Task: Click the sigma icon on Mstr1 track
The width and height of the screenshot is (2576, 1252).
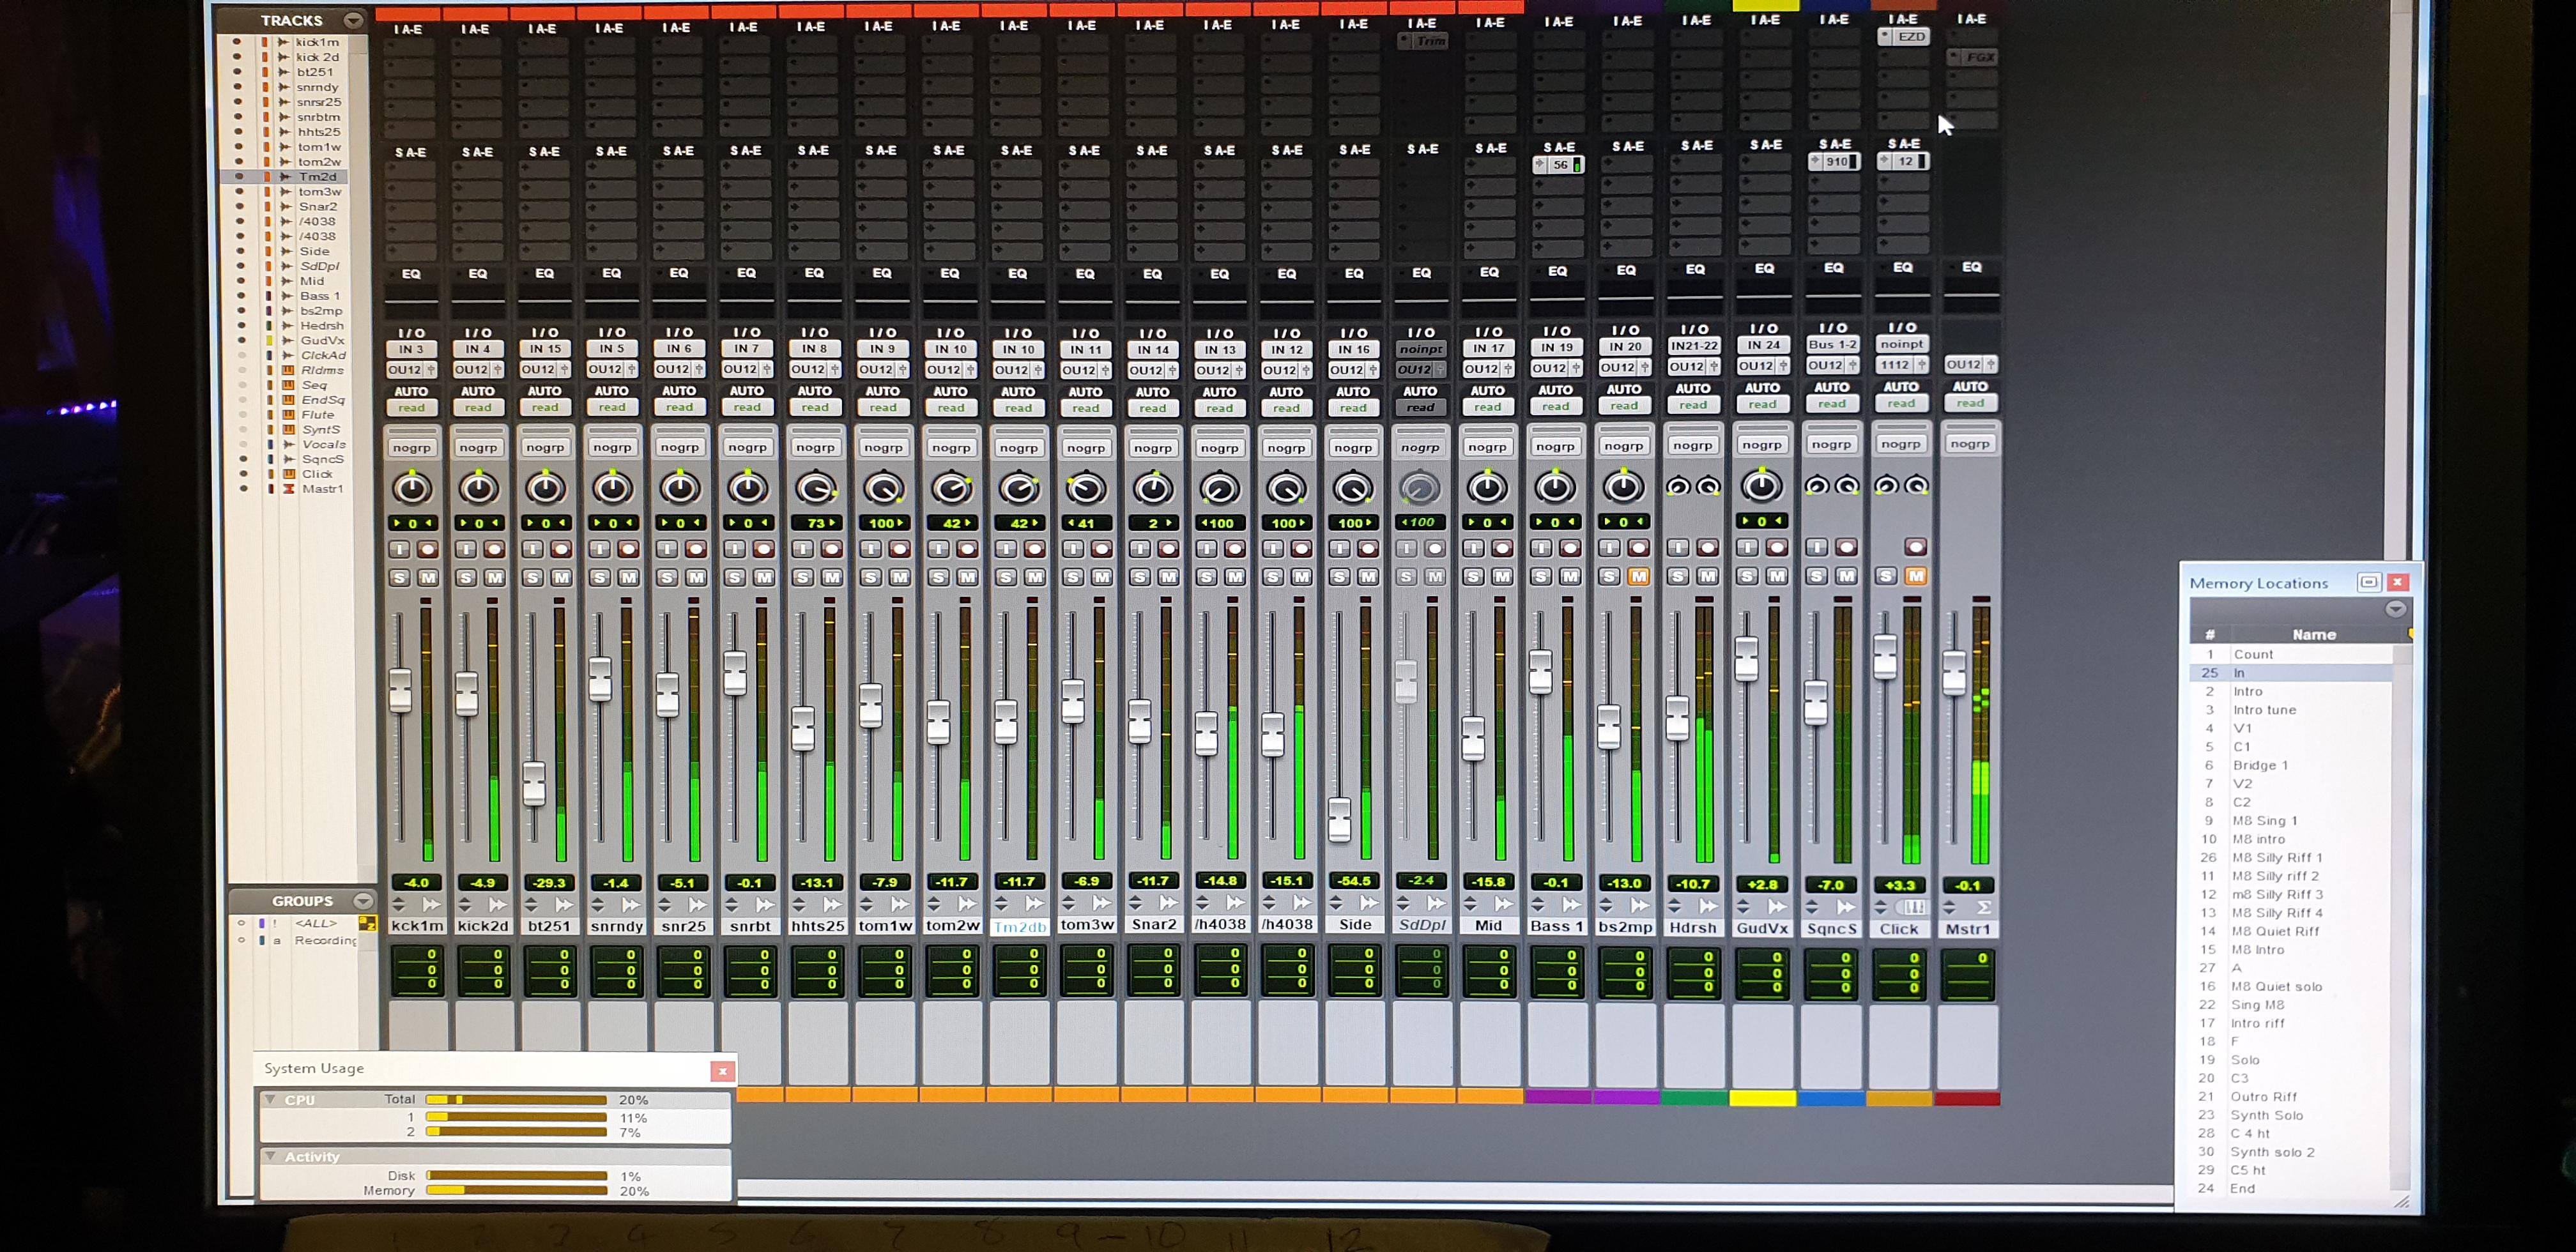Action: click(1984, 908)
